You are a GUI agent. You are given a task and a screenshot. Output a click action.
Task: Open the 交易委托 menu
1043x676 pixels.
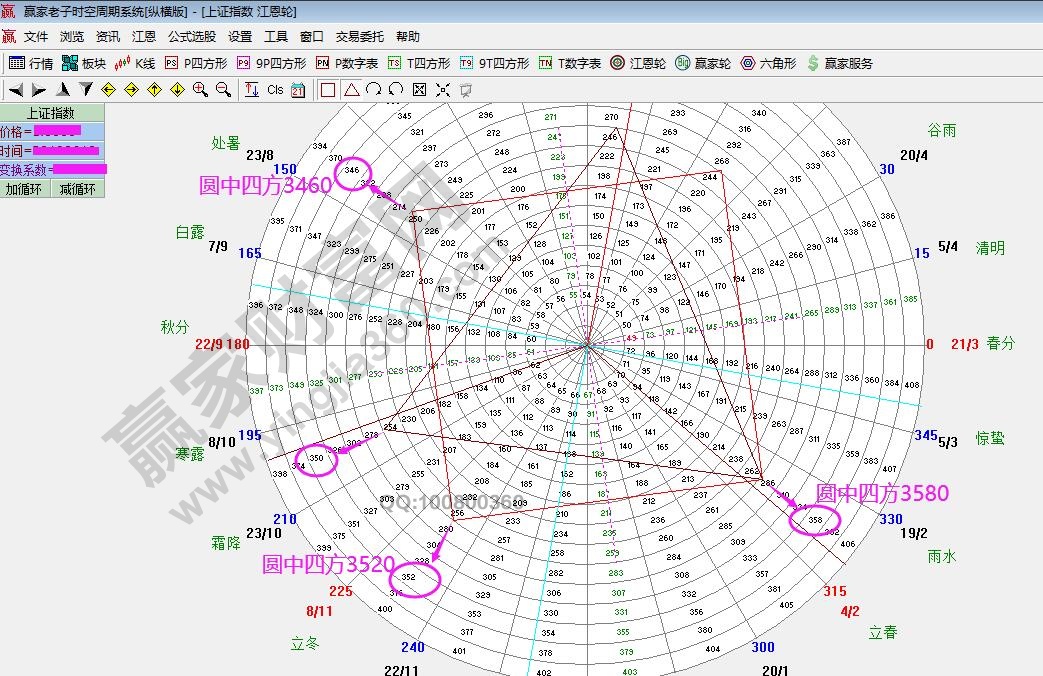(359, 37)
